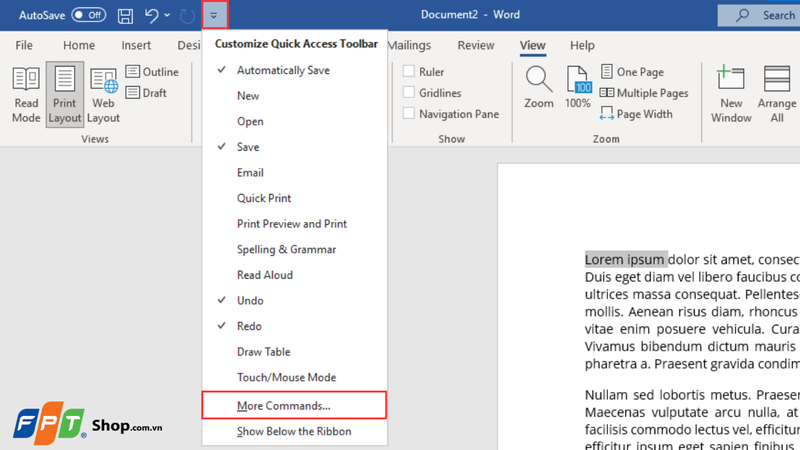Open the Review tab
This screenshot has width=800, height=450.
pos(476,45)
